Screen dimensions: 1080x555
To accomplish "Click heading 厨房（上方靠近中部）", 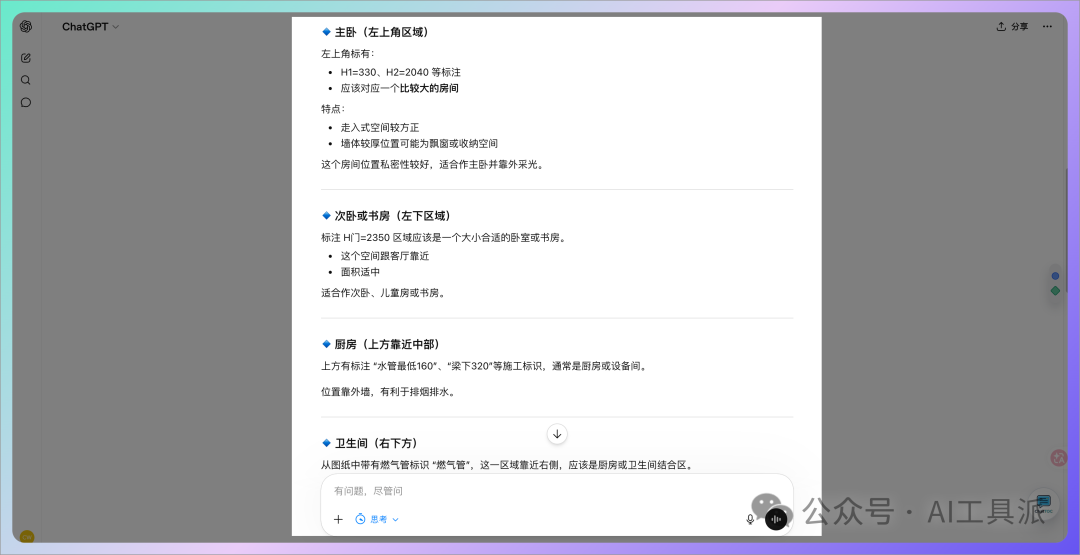I will [388, 344].
